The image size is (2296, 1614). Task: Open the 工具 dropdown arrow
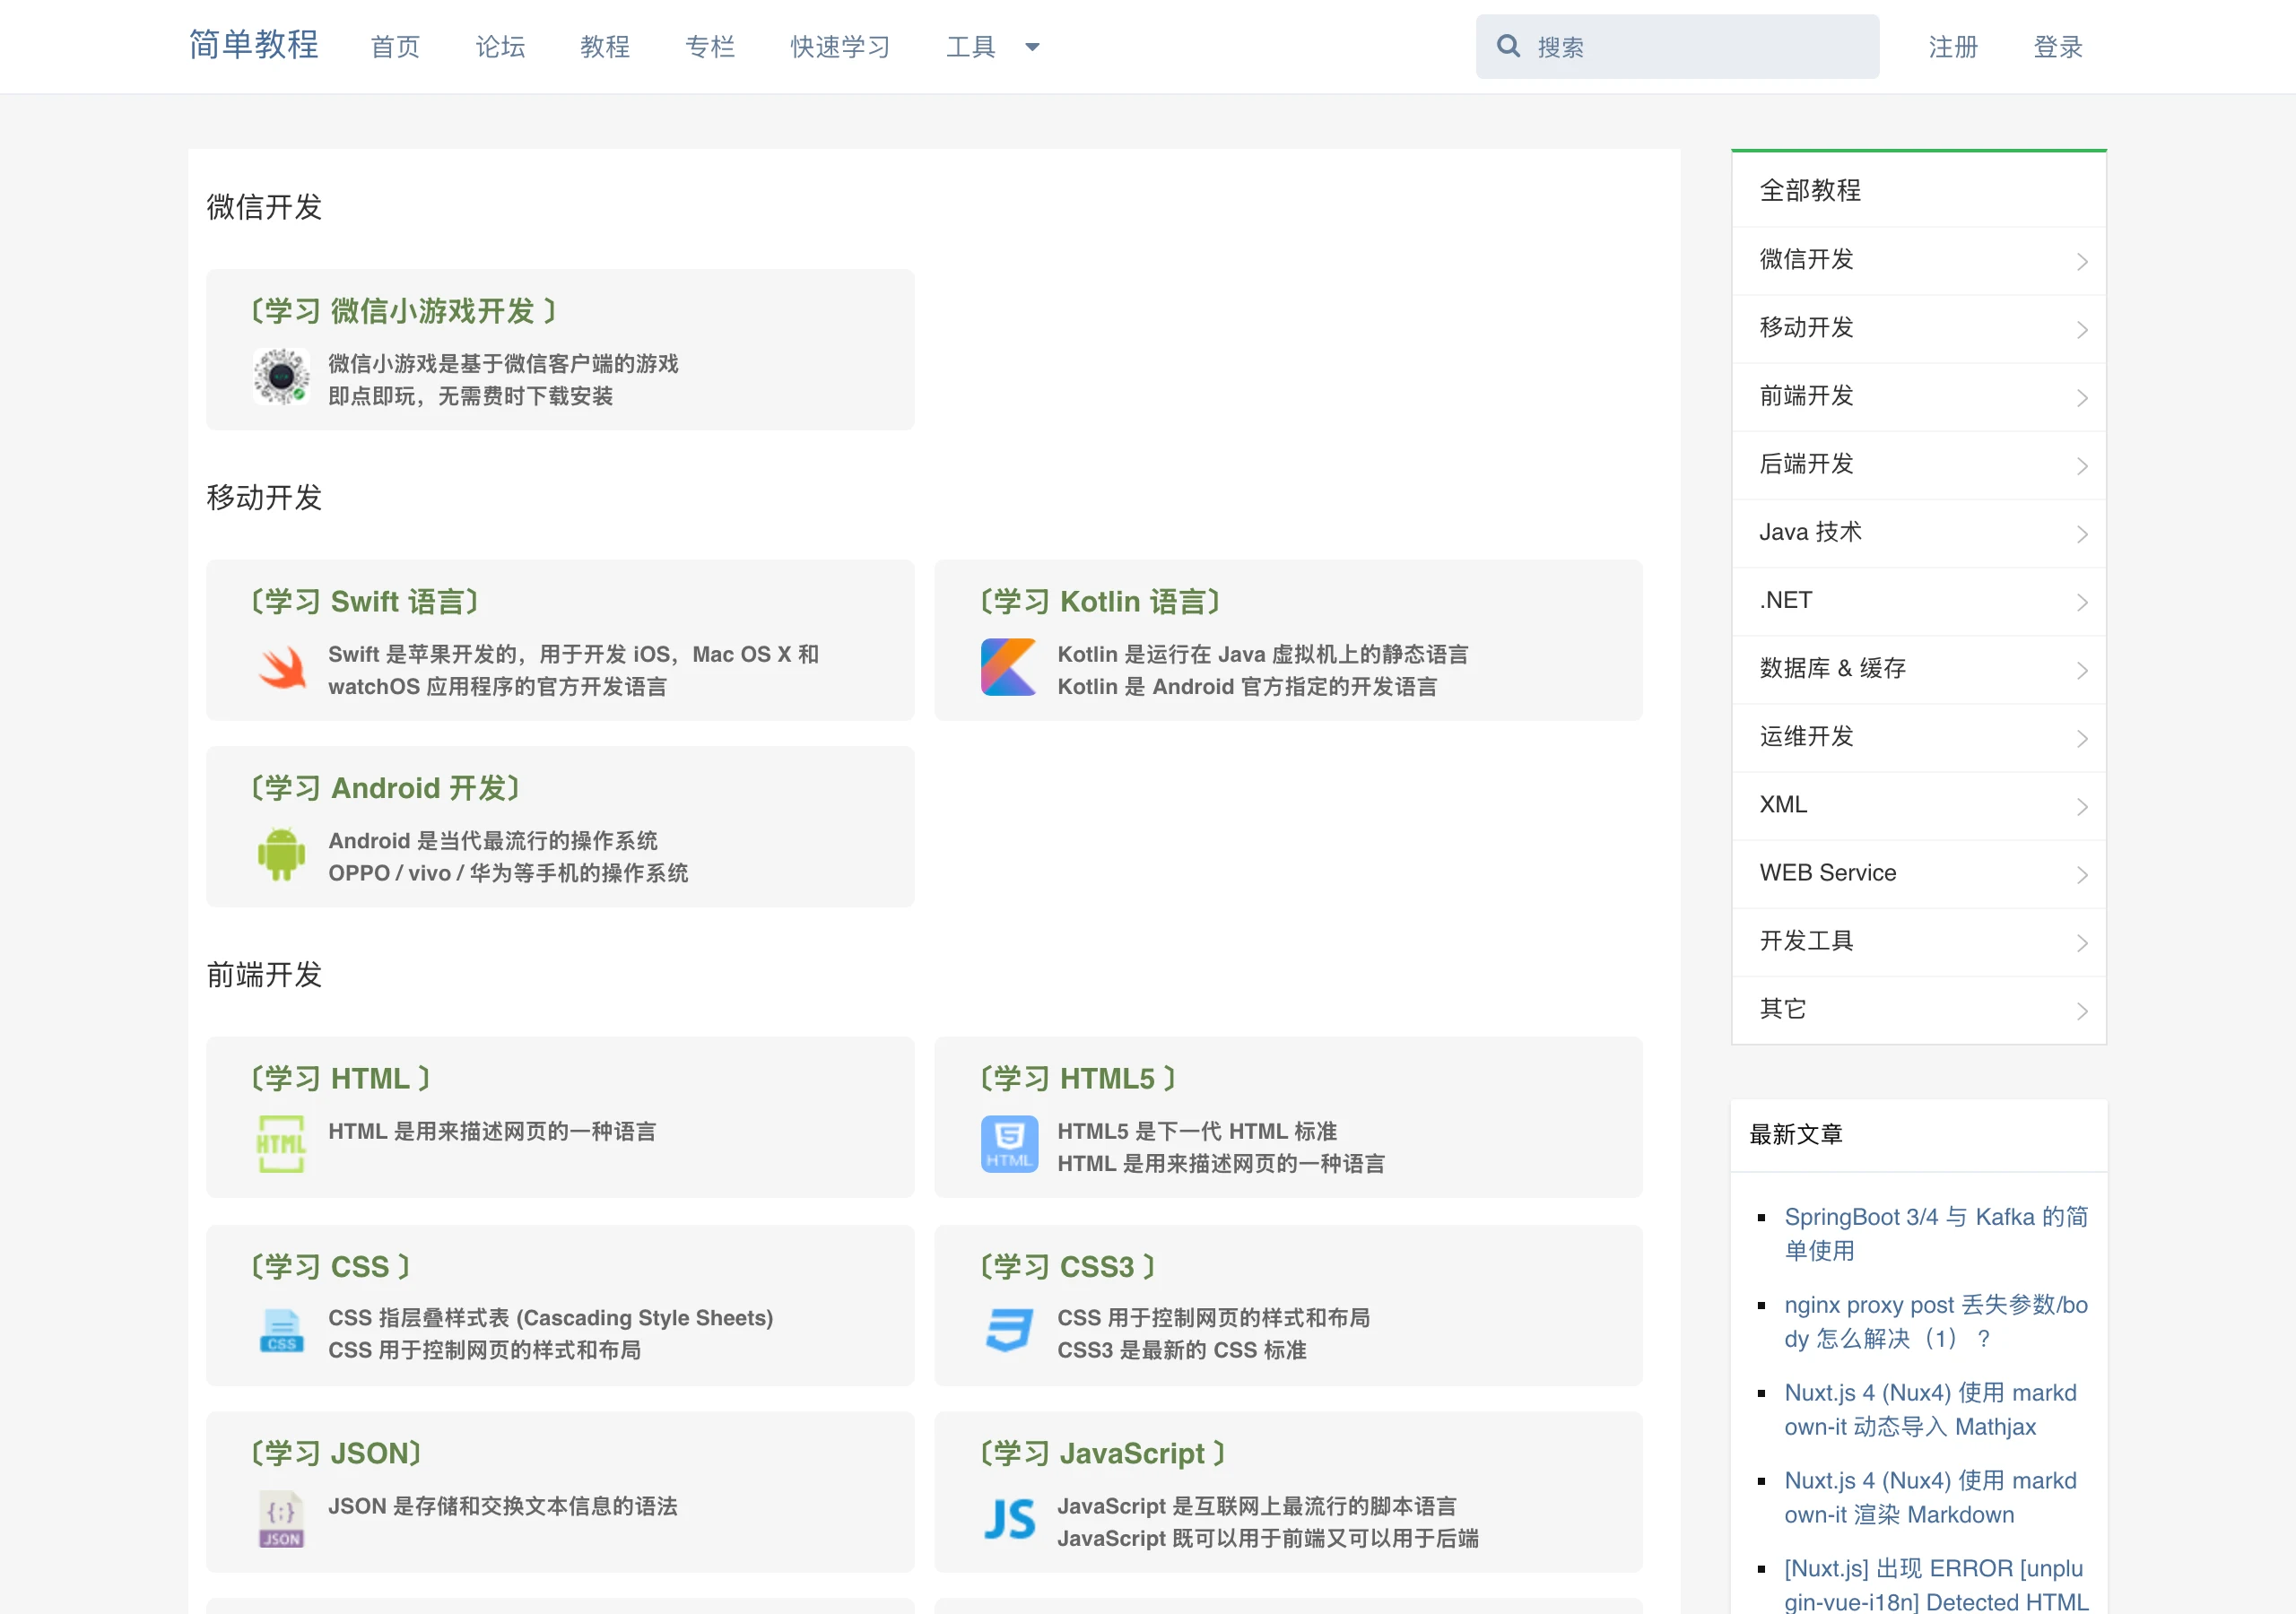coord(1033,47)
